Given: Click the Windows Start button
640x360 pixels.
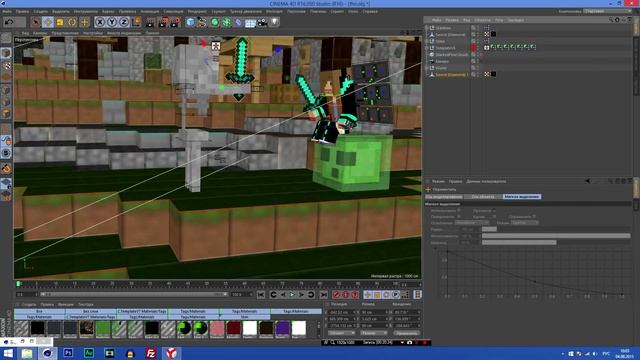Looking at the screenshot, I should [8, 353].
